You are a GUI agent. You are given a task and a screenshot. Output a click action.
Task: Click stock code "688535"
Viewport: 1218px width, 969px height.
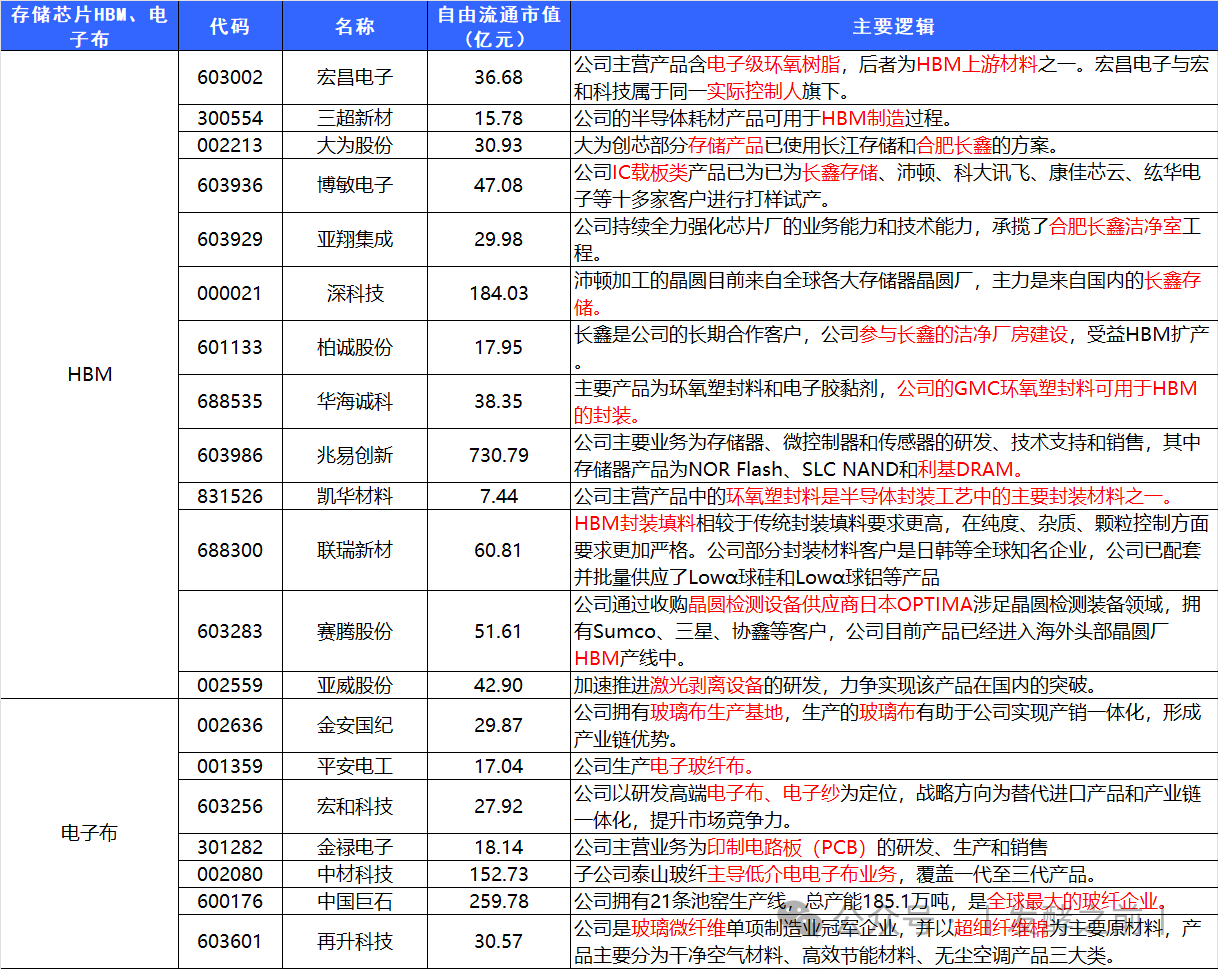click(x=230, y=401)
